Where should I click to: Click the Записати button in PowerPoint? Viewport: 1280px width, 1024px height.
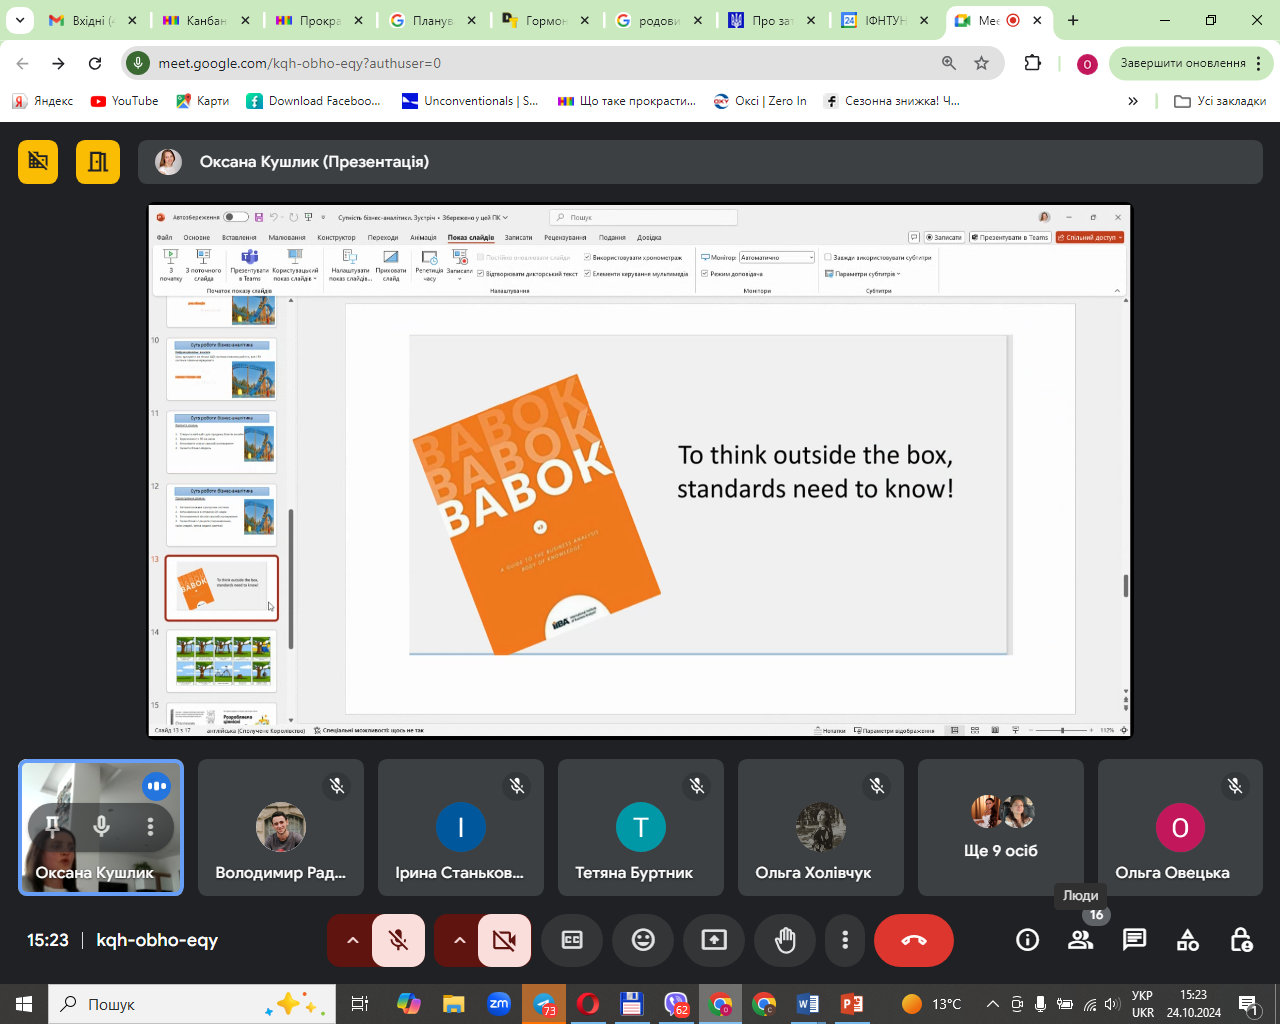tap(943, 237)
